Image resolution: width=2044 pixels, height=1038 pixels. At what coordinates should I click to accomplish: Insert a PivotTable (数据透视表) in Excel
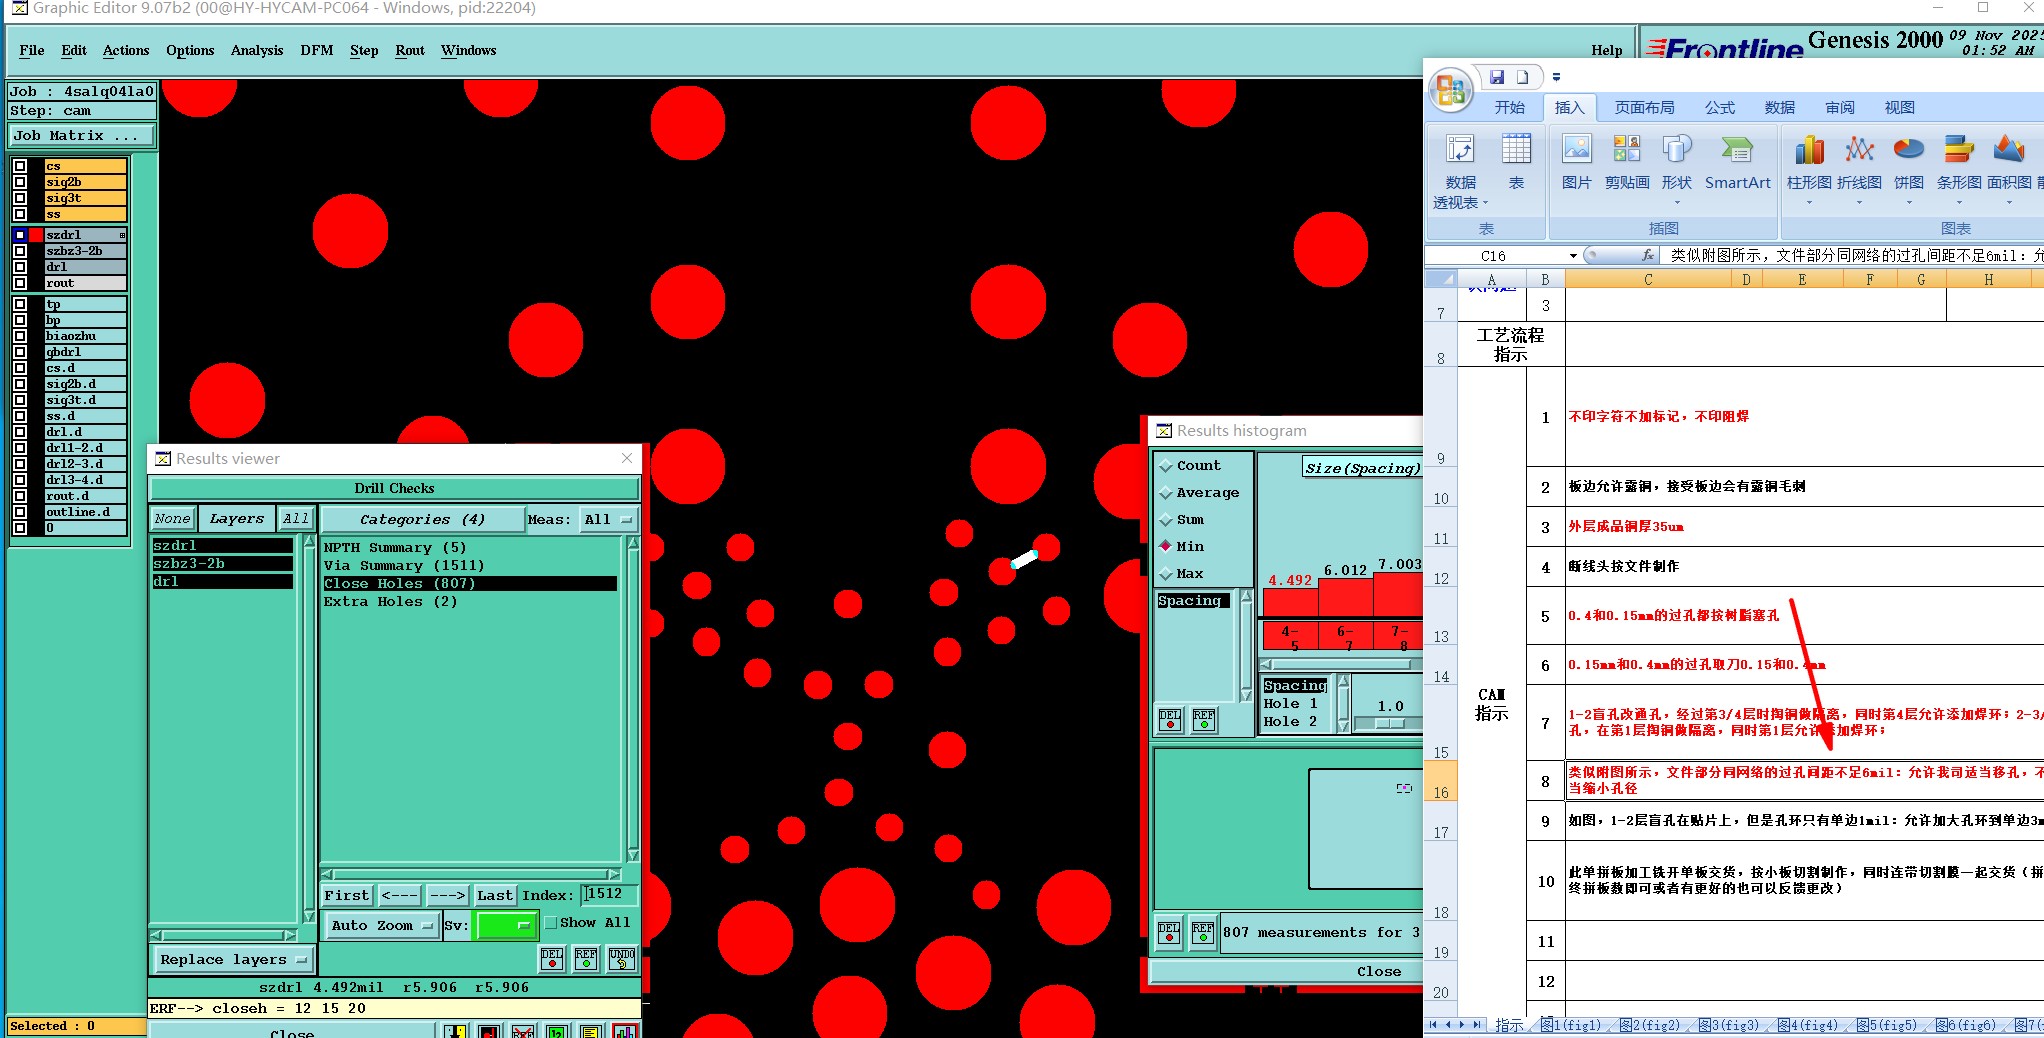pos(1460,170)
